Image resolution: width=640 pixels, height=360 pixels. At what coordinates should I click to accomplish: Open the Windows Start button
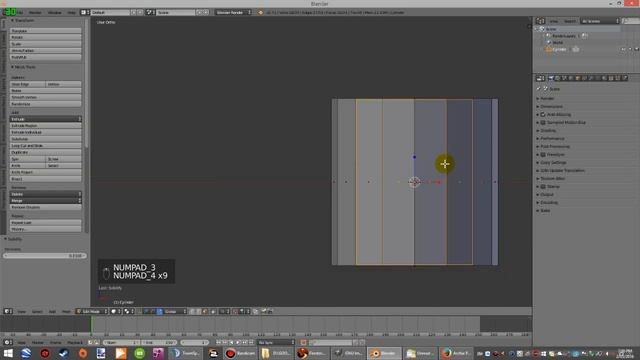point(8,353)
